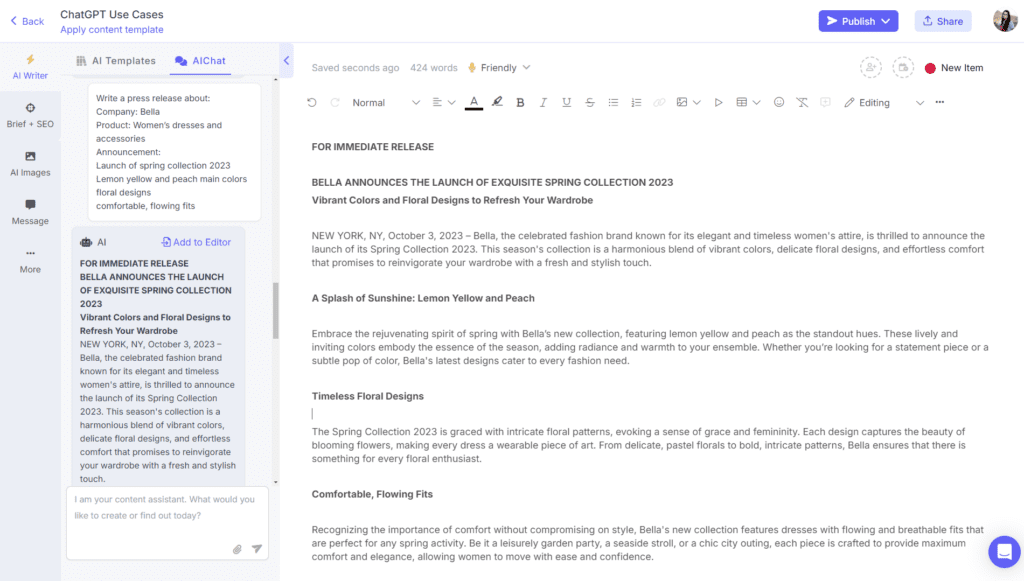Screen dimensions: 1024x581
Task: Expand the table options arrow
Action: click(757, 102)
